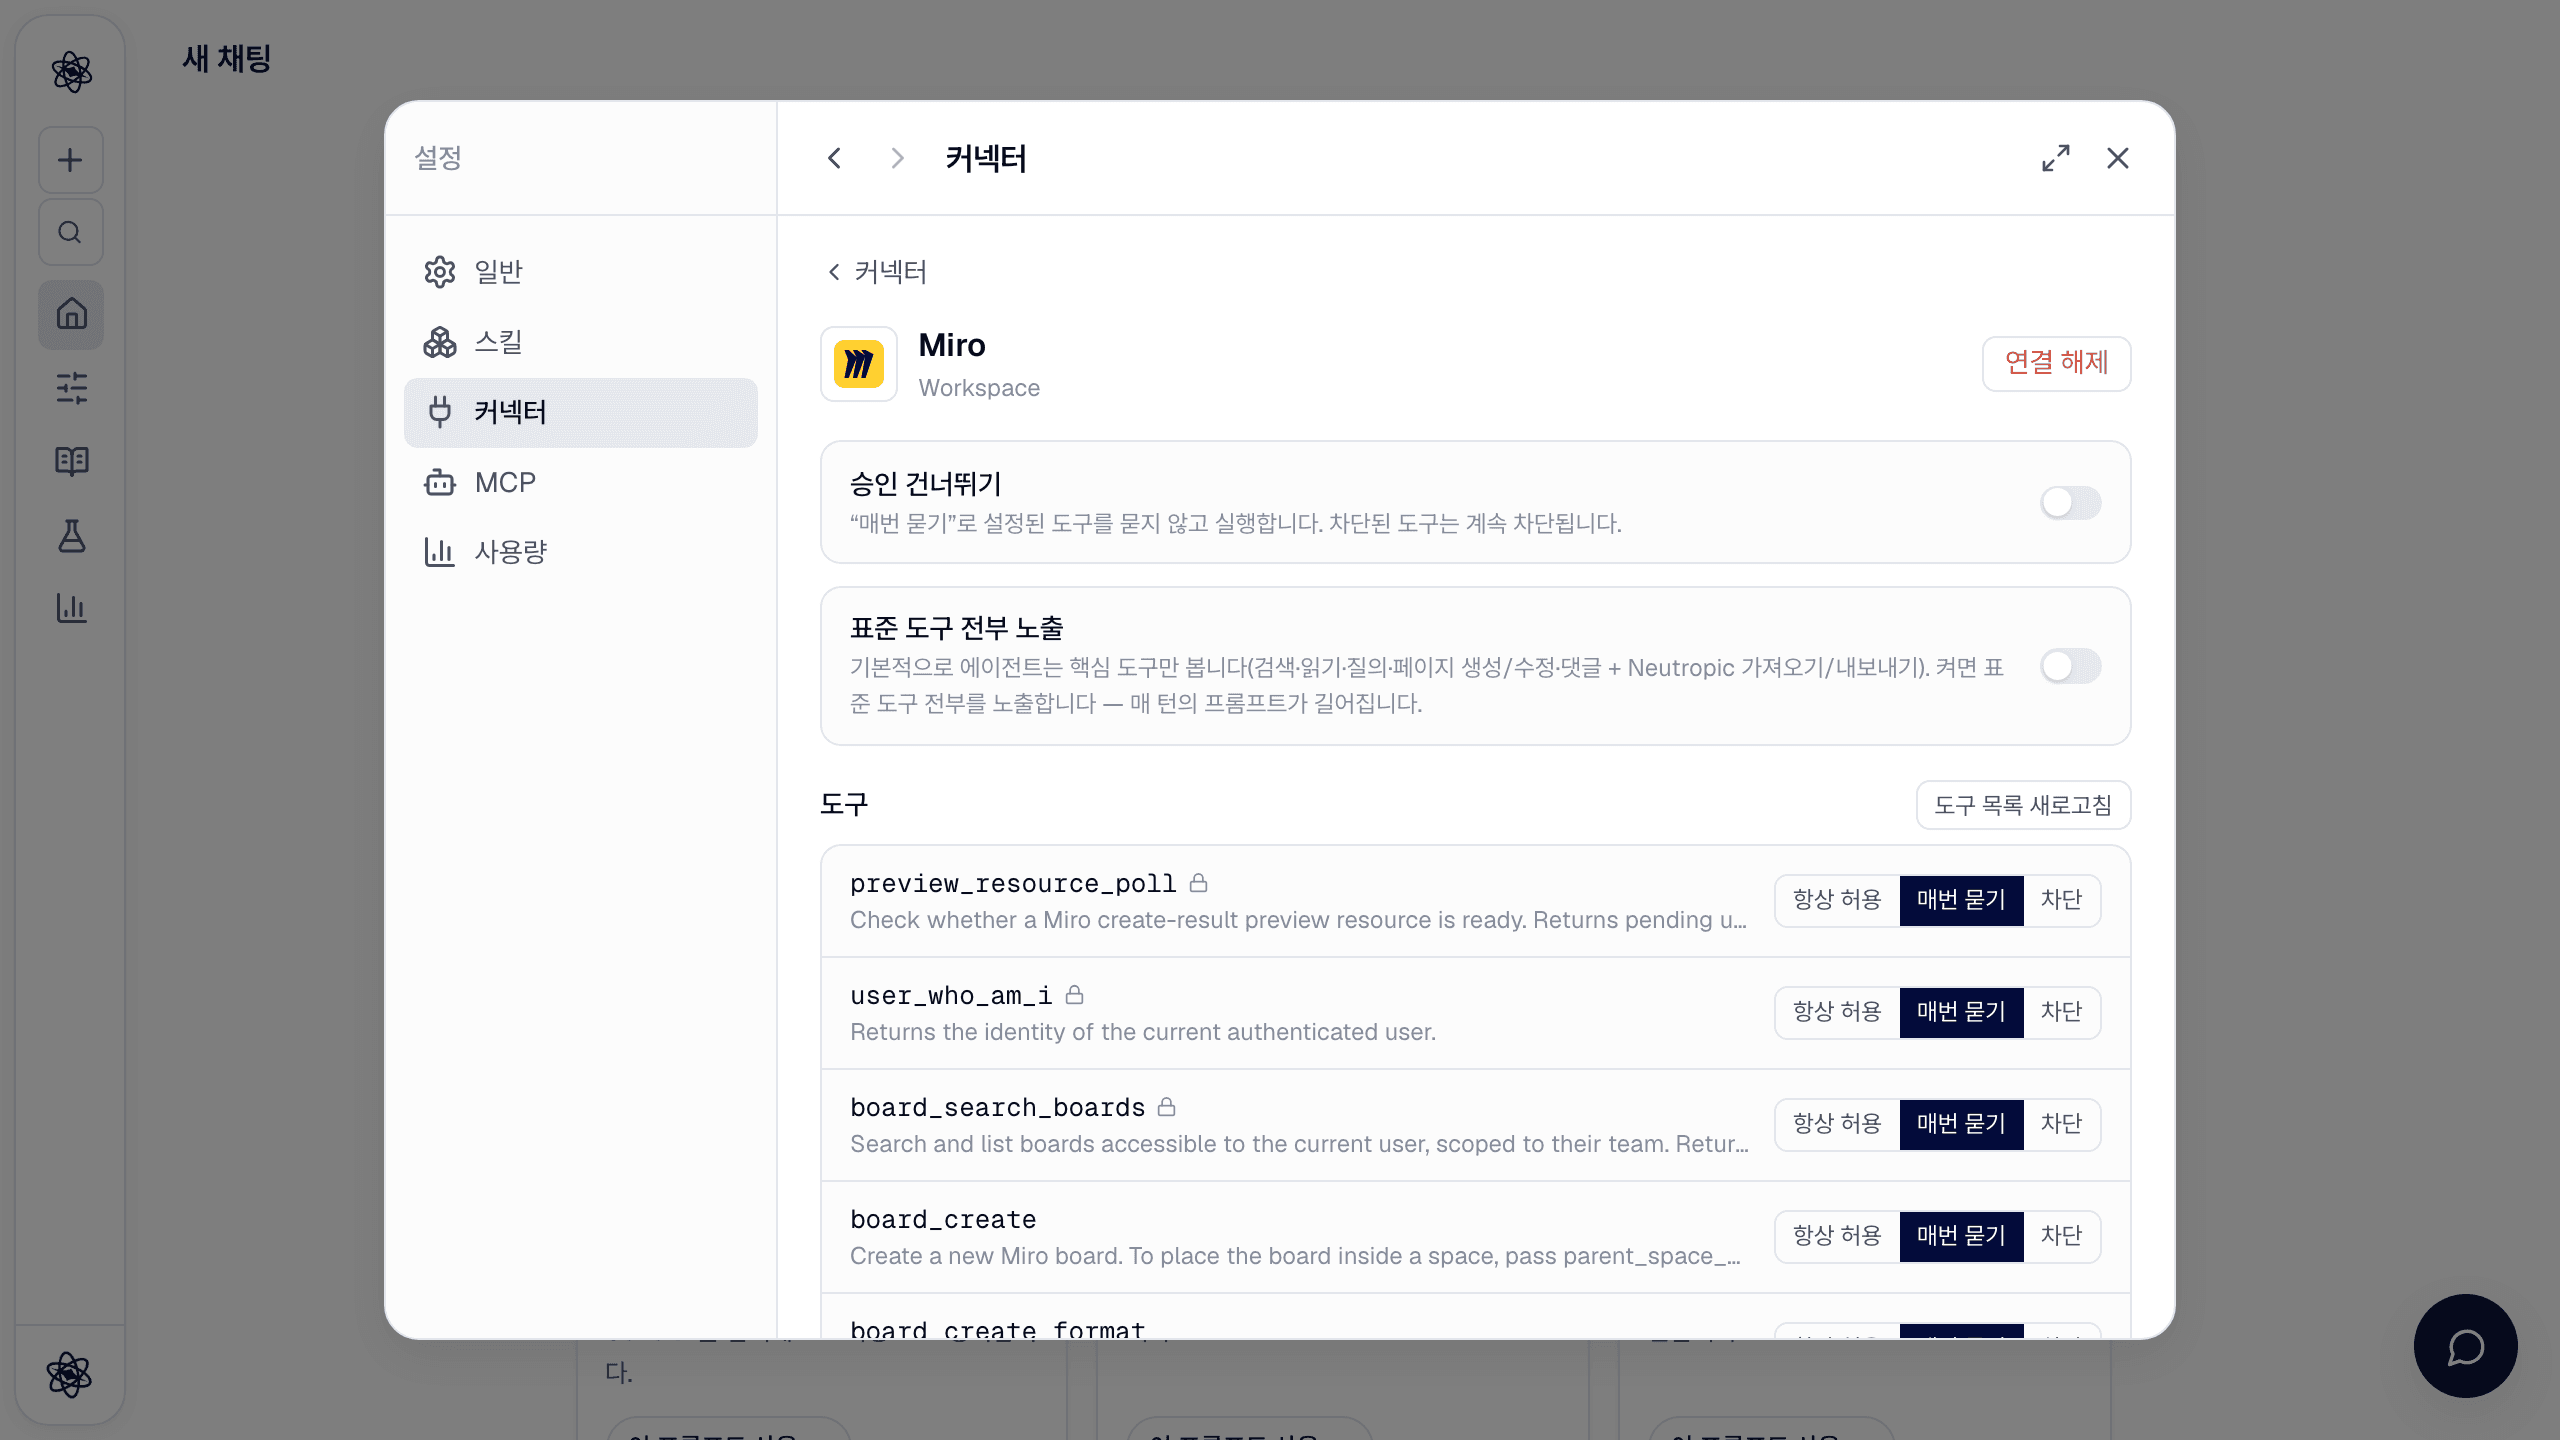Viewport: 2560px width, 1440px height.
Task: Open the bar chart icon in left sidebar
Action: (71, 608)
